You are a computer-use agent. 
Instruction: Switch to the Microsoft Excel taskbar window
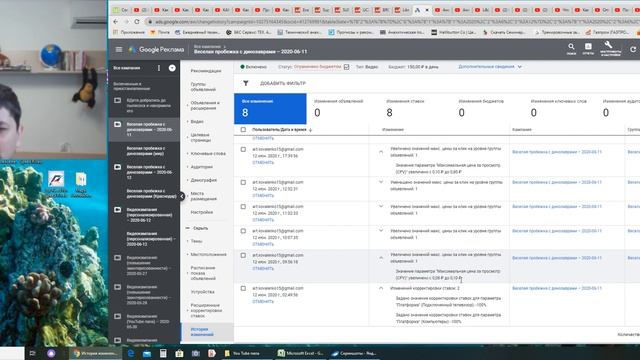[x=300, y=353]
